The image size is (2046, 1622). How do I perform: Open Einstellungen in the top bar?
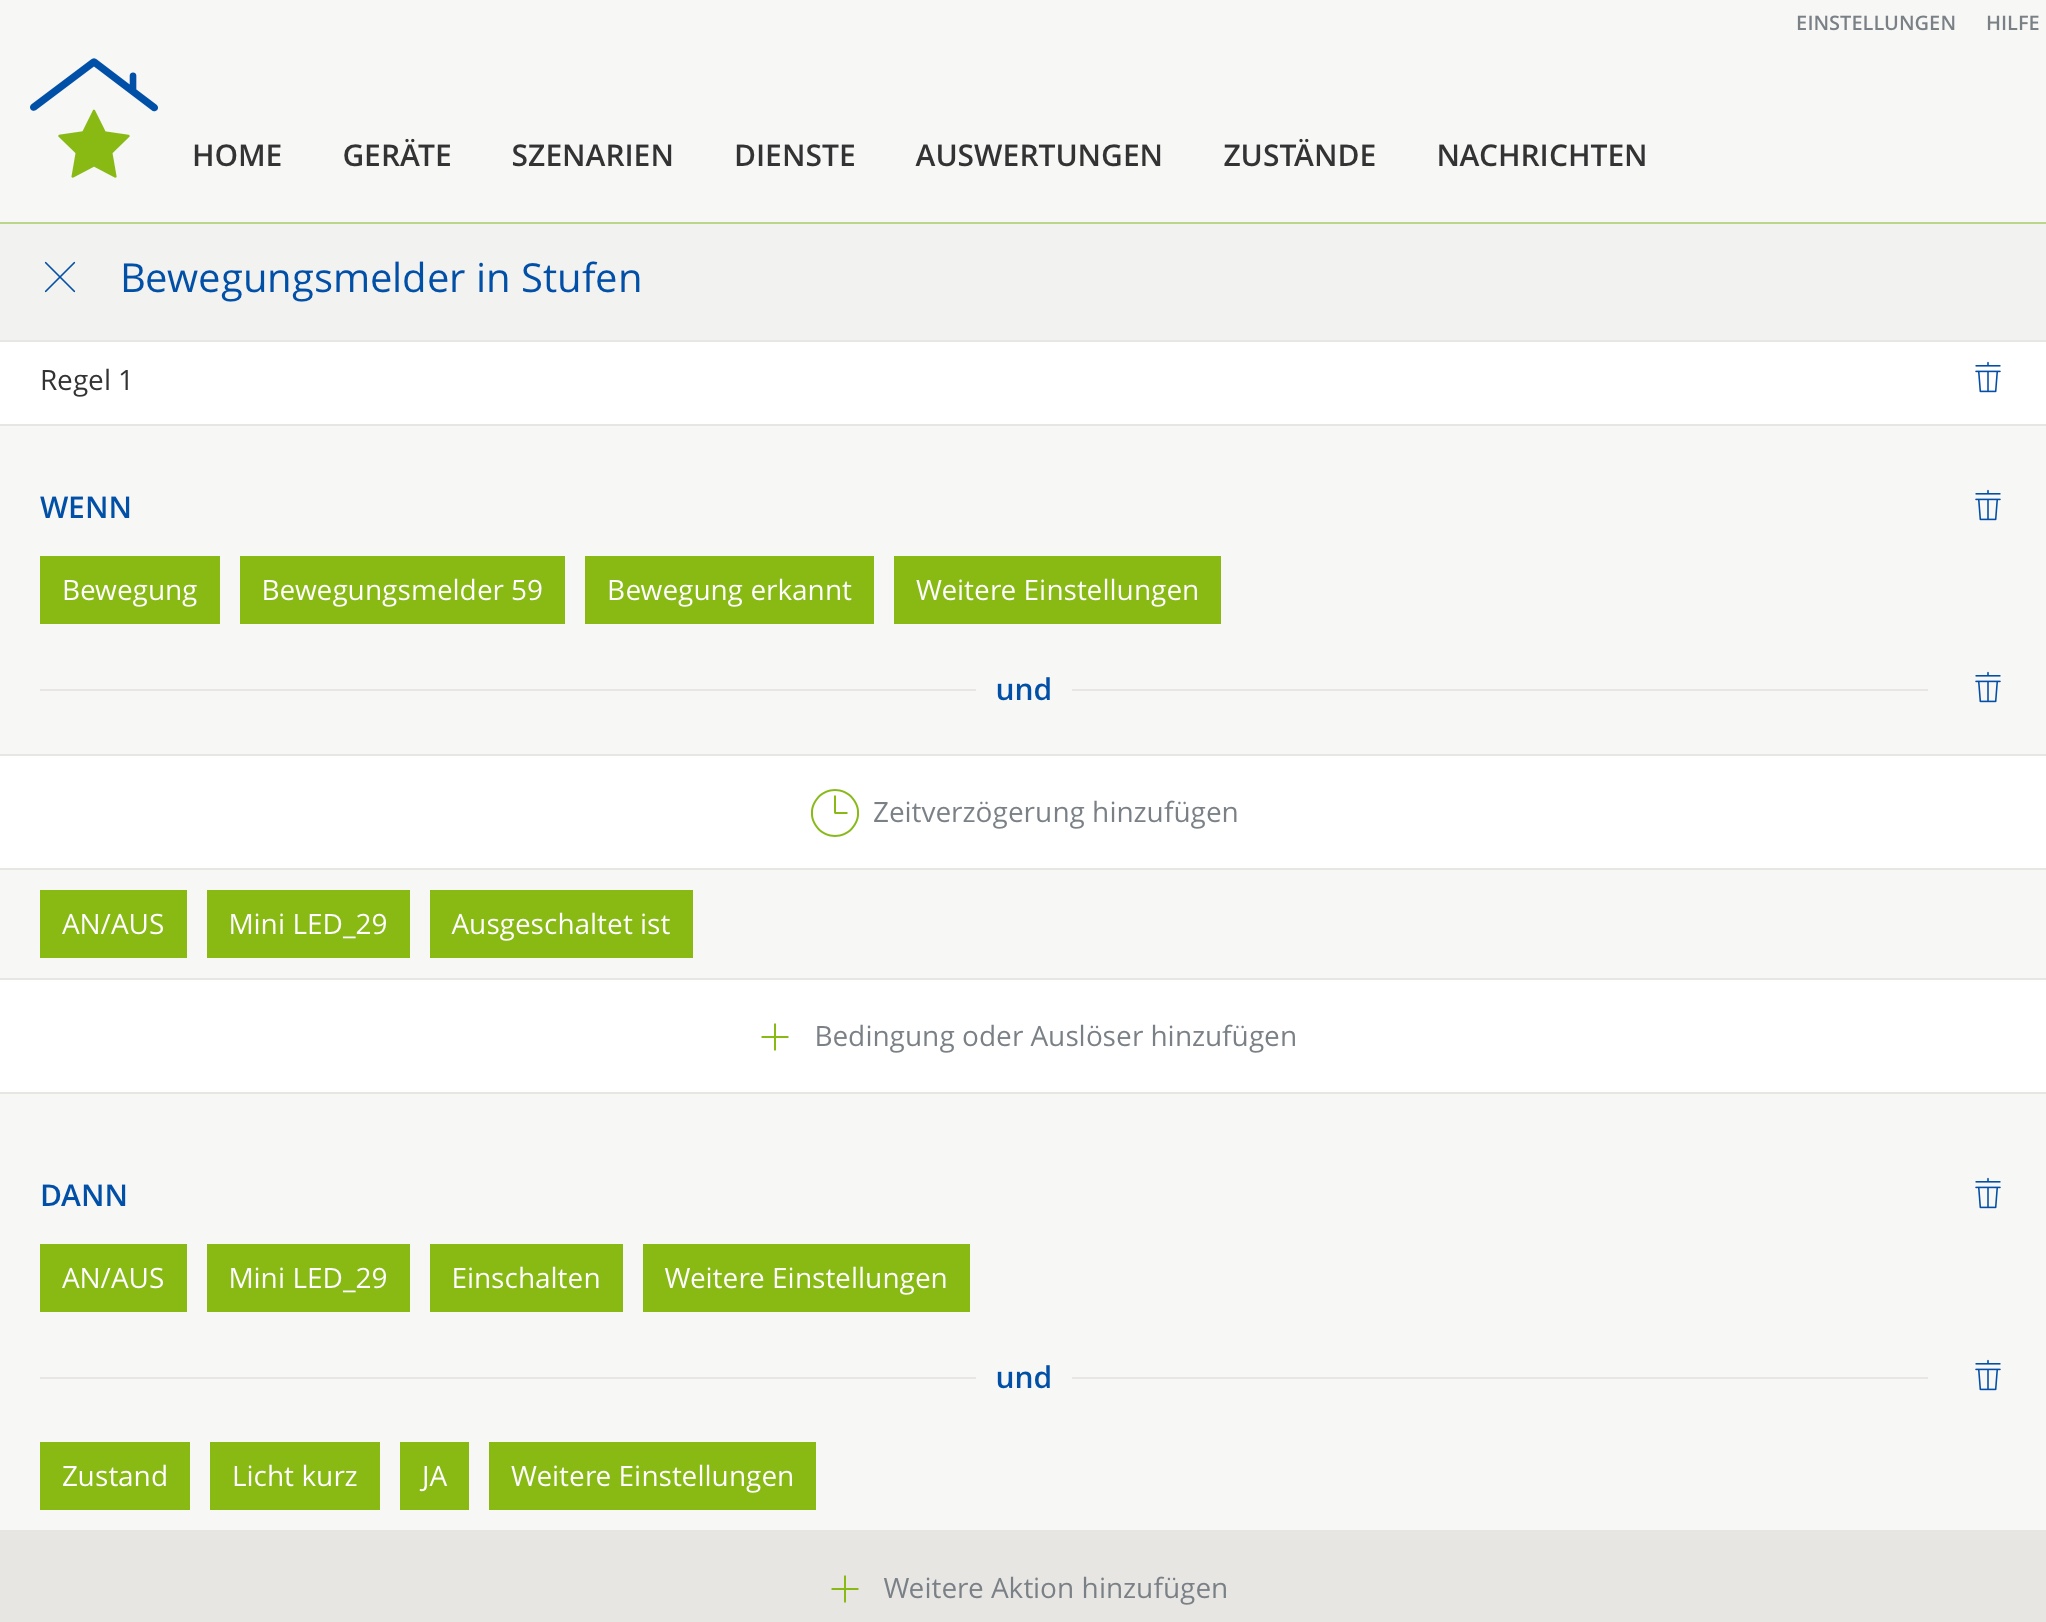1875,23
